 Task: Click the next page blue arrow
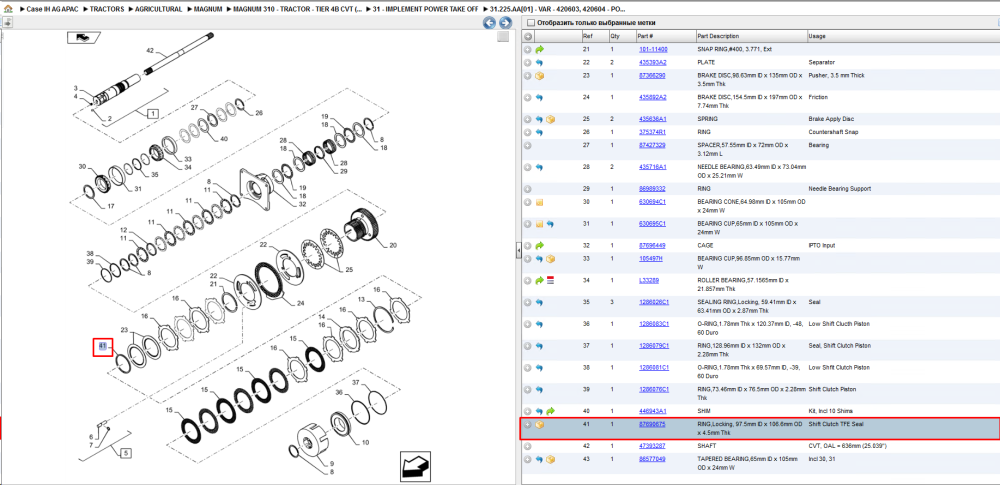click(504, 23)
